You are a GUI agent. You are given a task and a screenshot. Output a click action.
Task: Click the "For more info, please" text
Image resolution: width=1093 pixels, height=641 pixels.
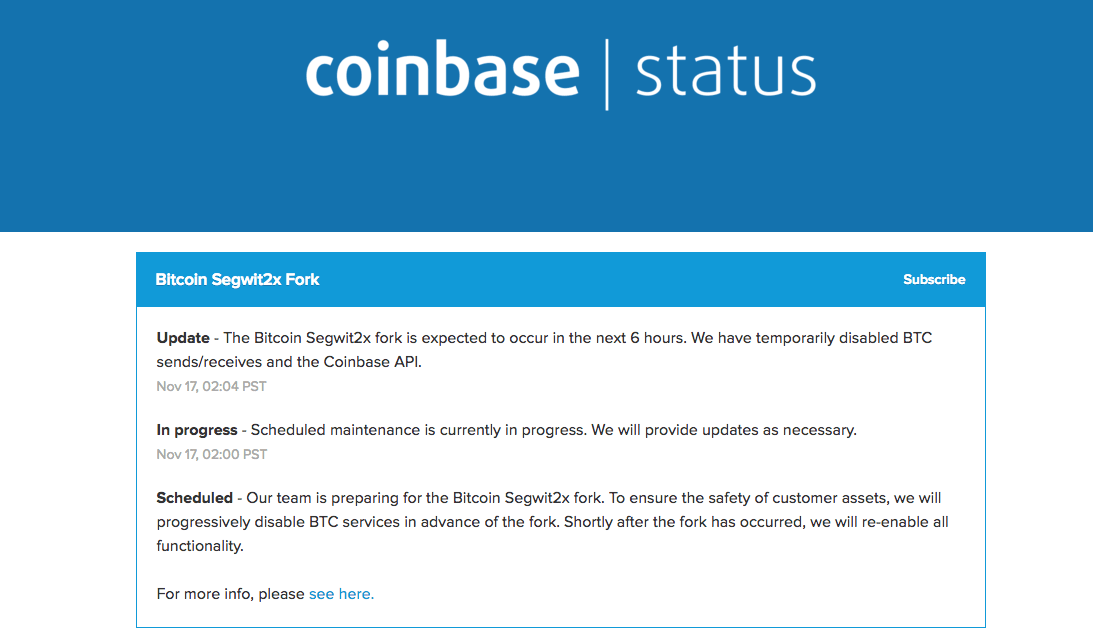[x=231, y=594]
